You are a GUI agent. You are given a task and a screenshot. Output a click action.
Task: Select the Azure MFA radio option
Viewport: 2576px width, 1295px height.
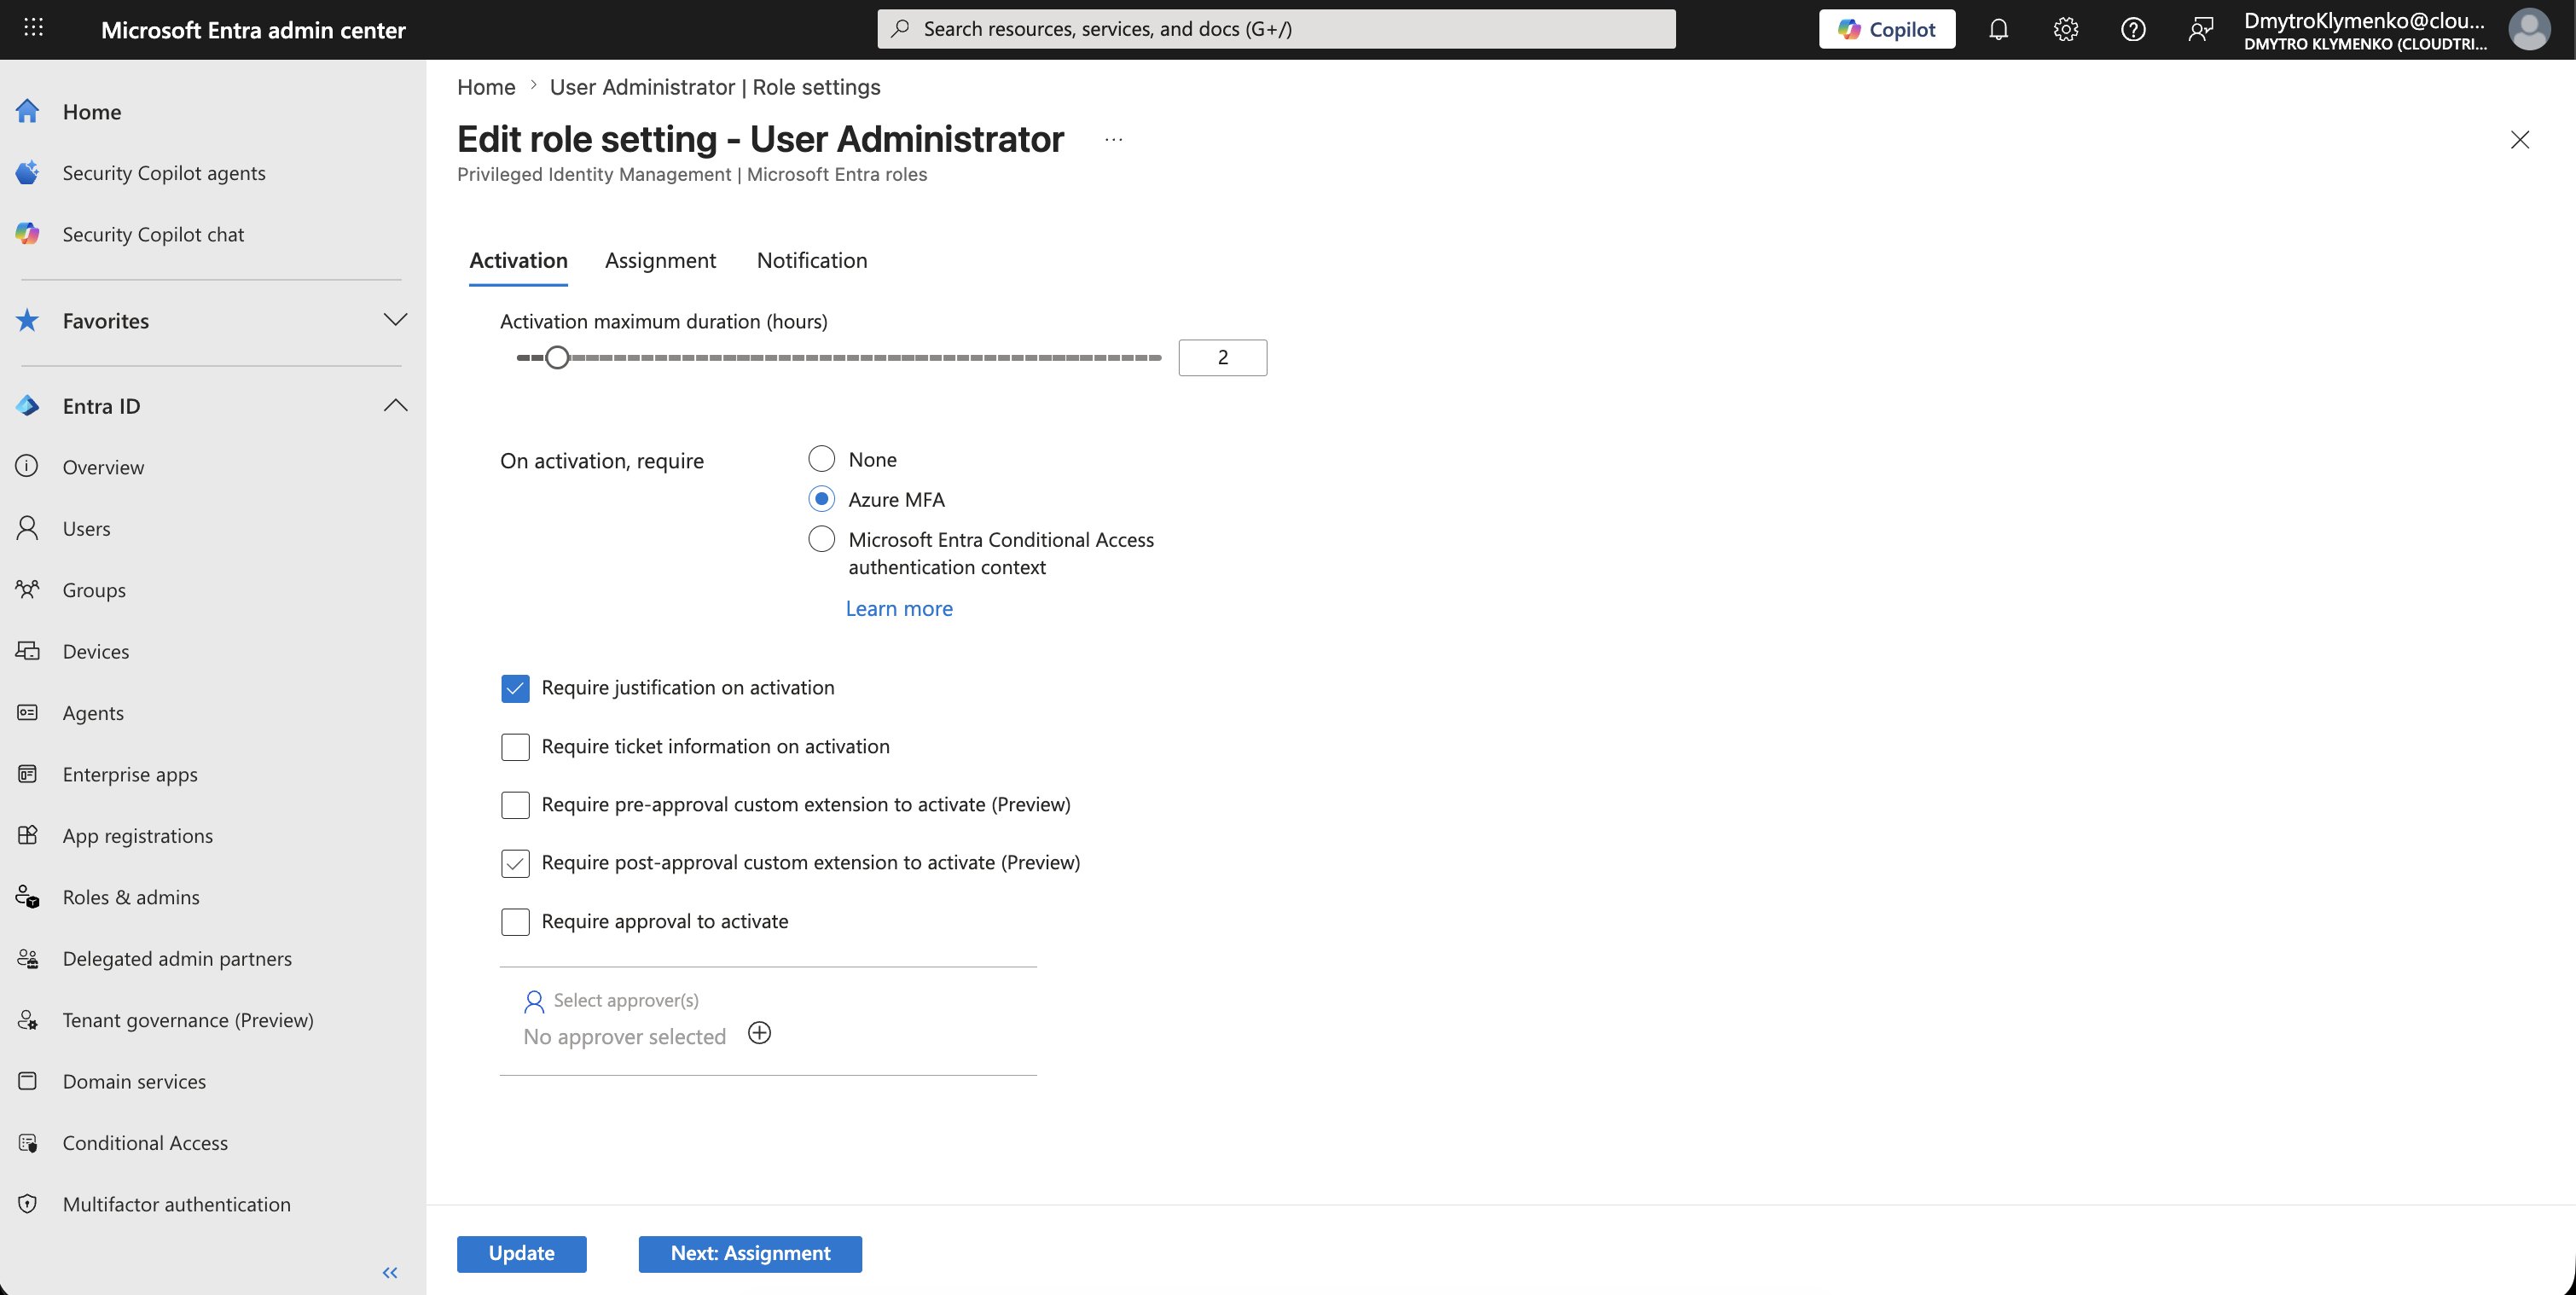click(821, 499)
